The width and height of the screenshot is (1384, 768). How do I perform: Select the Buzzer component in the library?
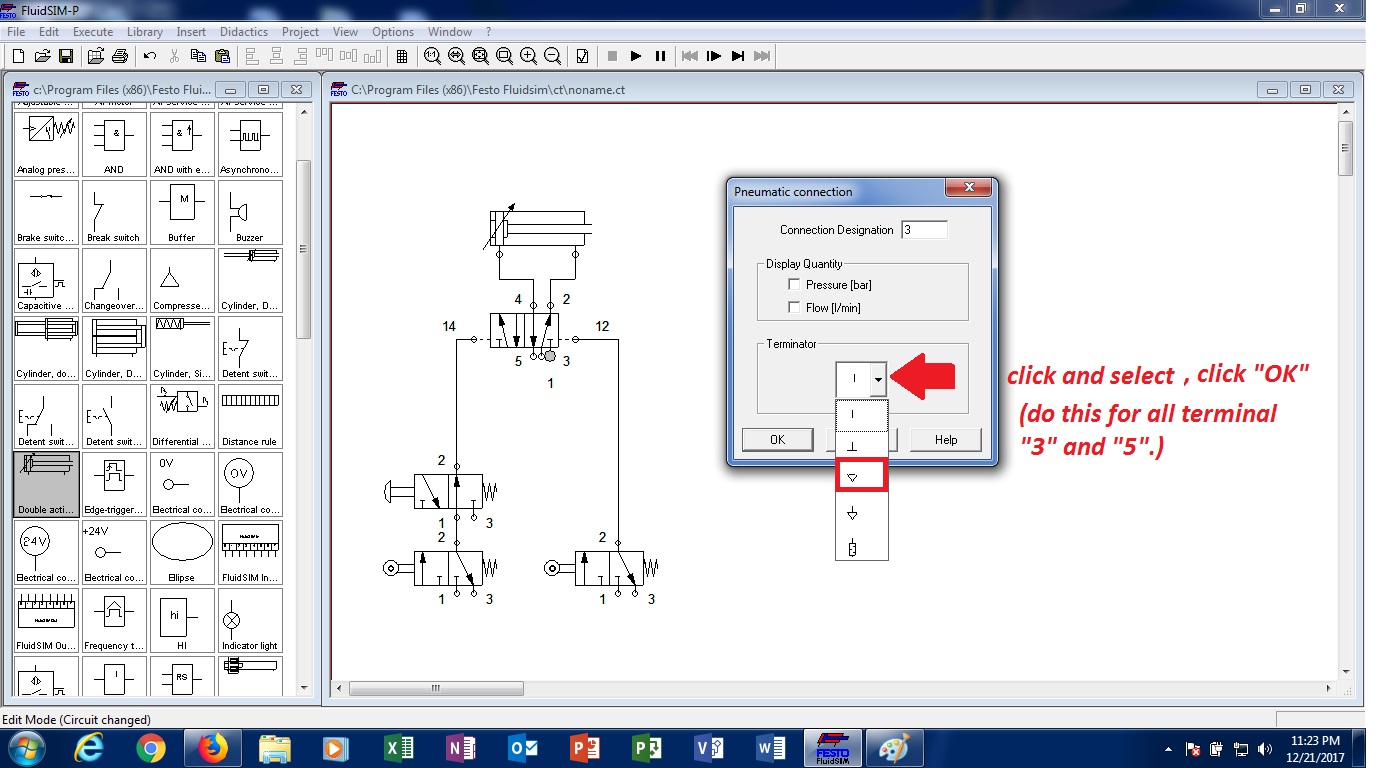click(x=250, y=212)
